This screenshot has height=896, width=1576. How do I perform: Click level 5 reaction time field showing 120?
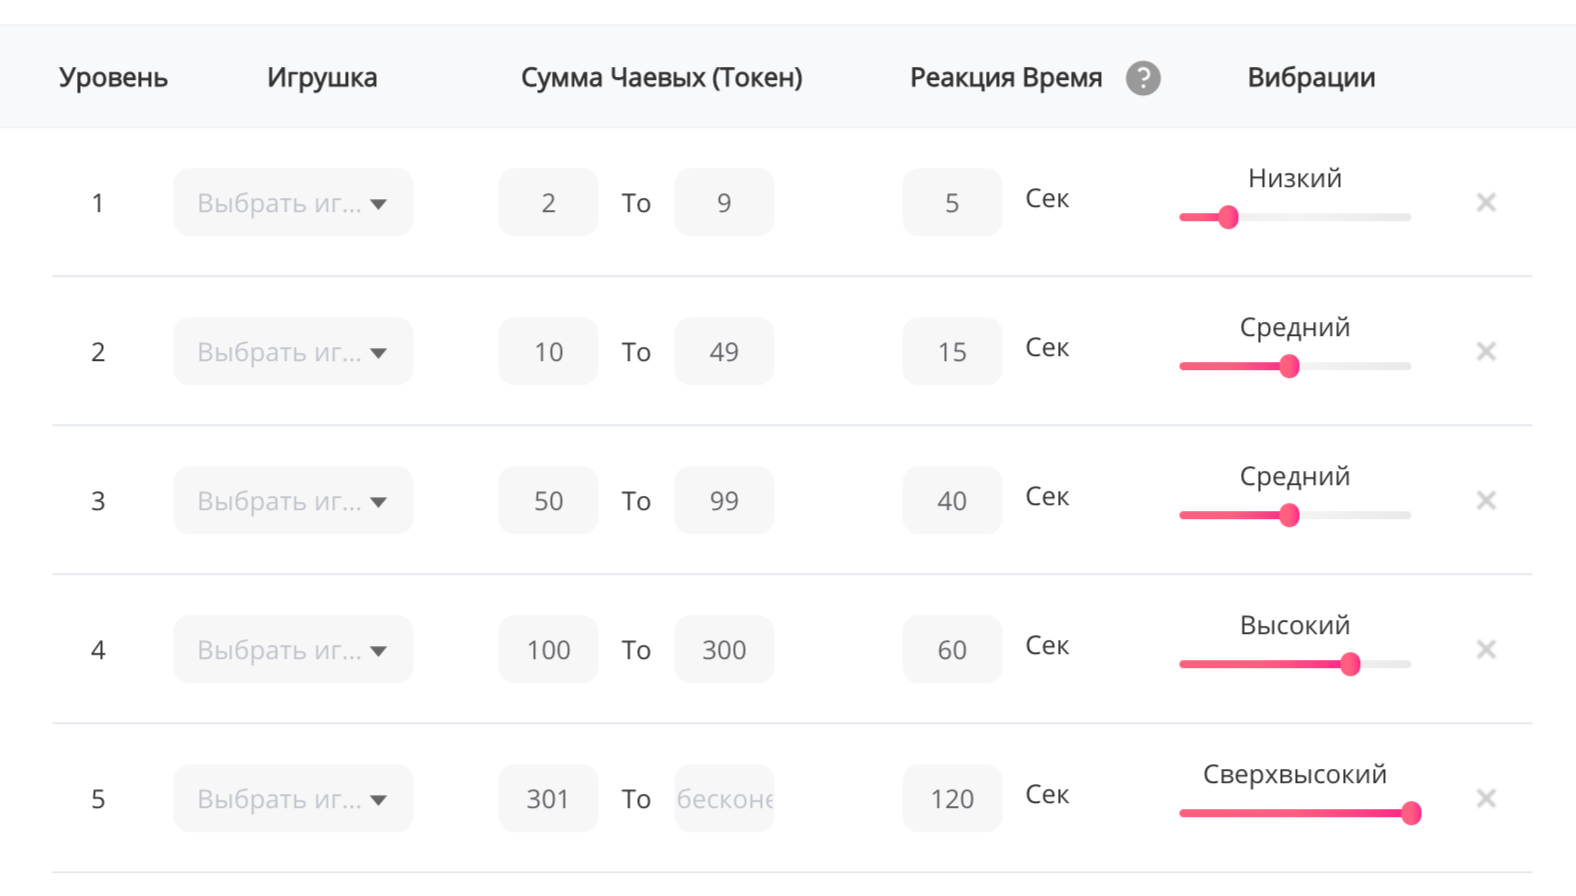[x=951, y=799]
